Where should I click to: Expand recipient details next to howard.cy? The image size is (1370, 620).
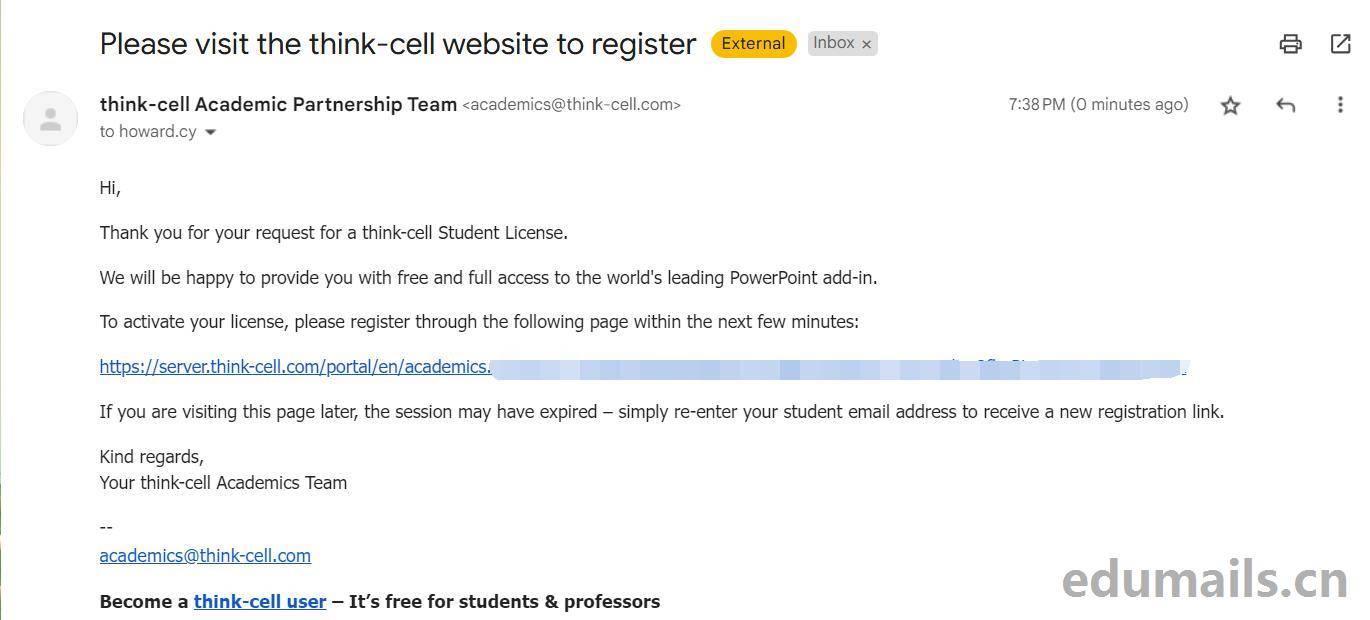[x=210, y=132]
